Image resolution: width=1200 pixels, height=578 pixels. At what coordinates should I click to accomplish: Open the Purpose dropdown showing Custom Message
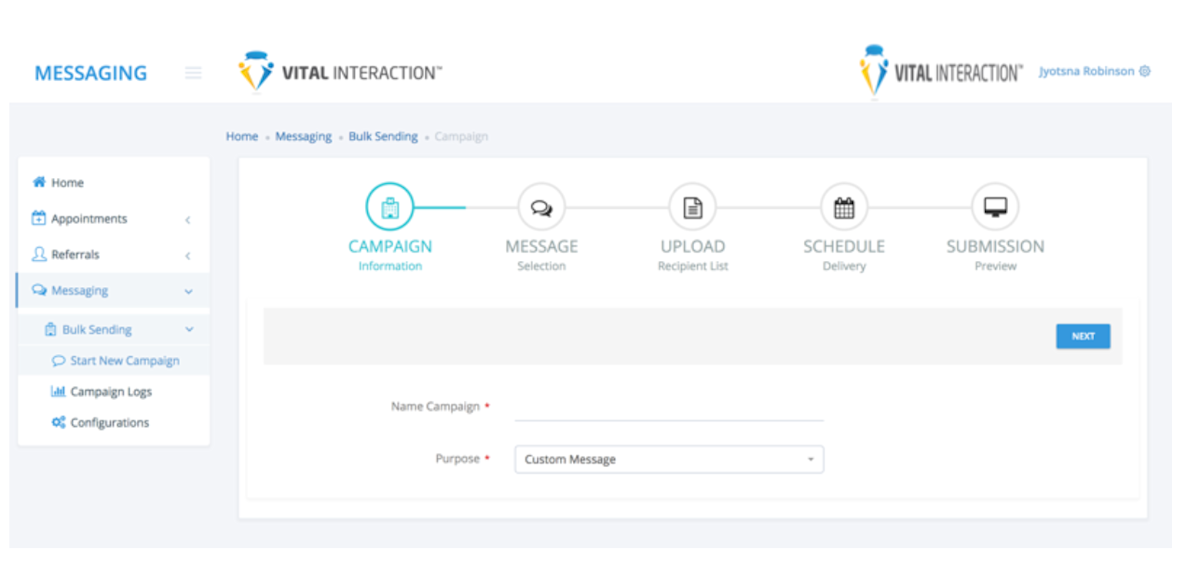669,459
